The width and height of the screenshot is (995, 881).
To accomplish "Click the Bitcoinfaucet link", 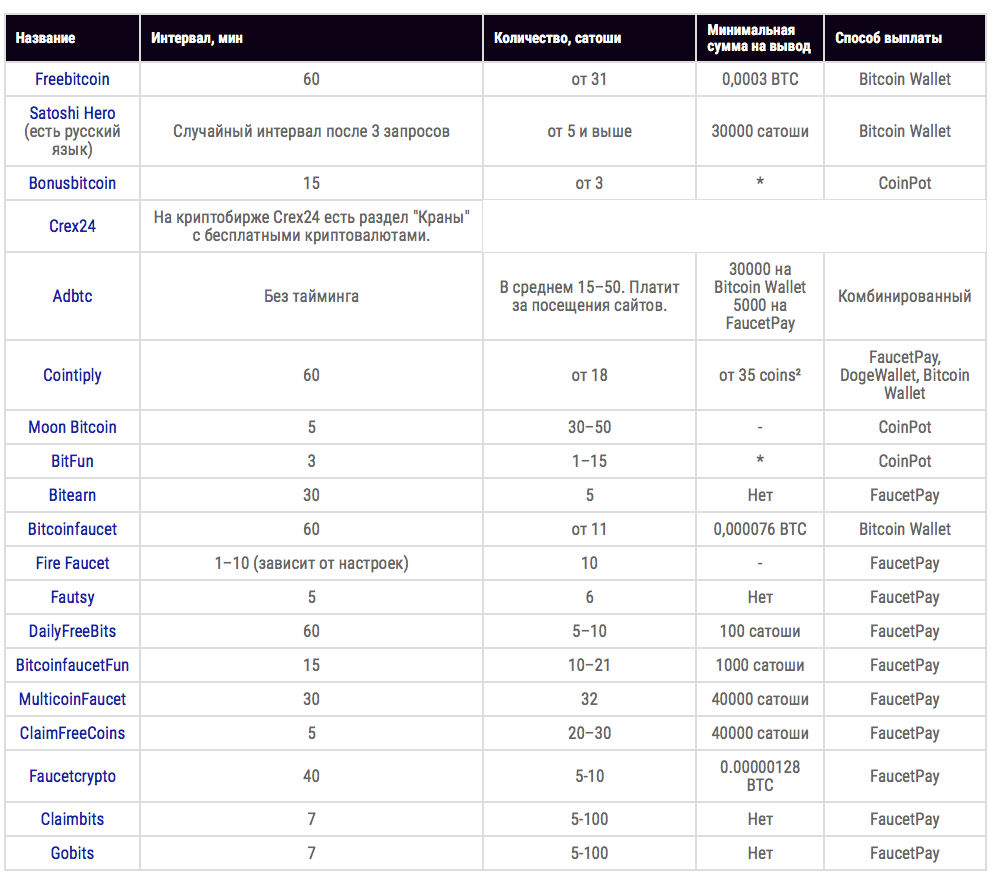I will [72, 529].
